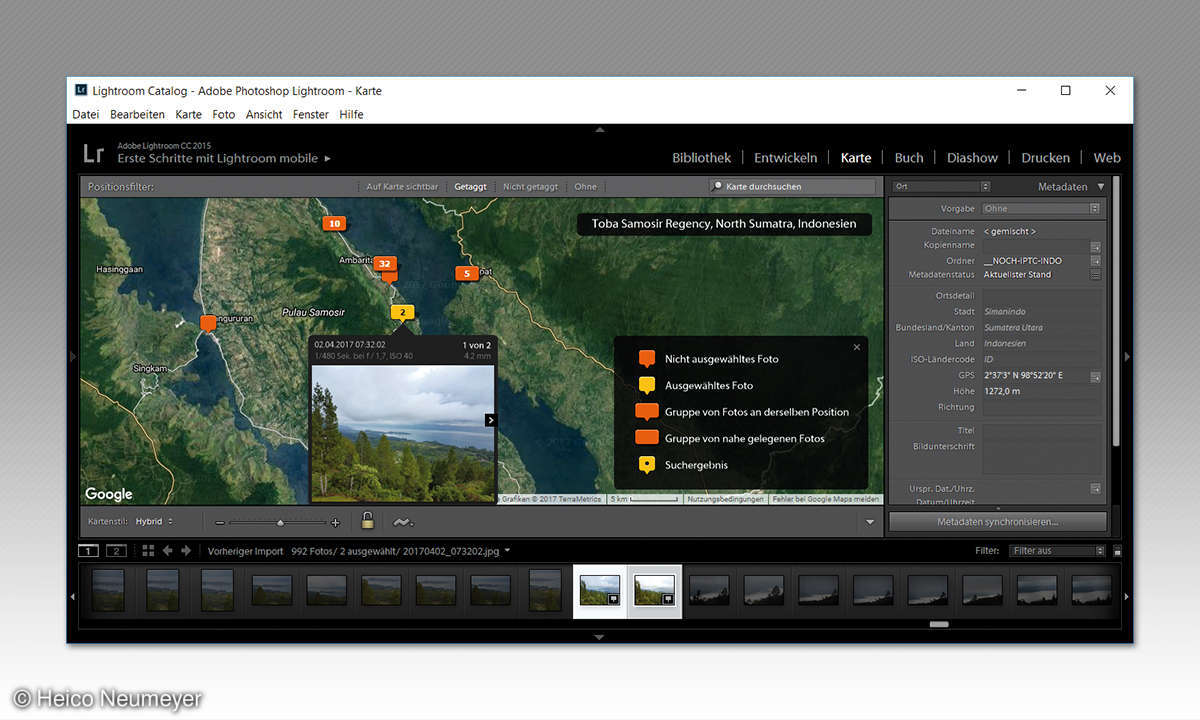Open the Foto menu
This screenshot has height=720, width=1200.
[224, 114]
